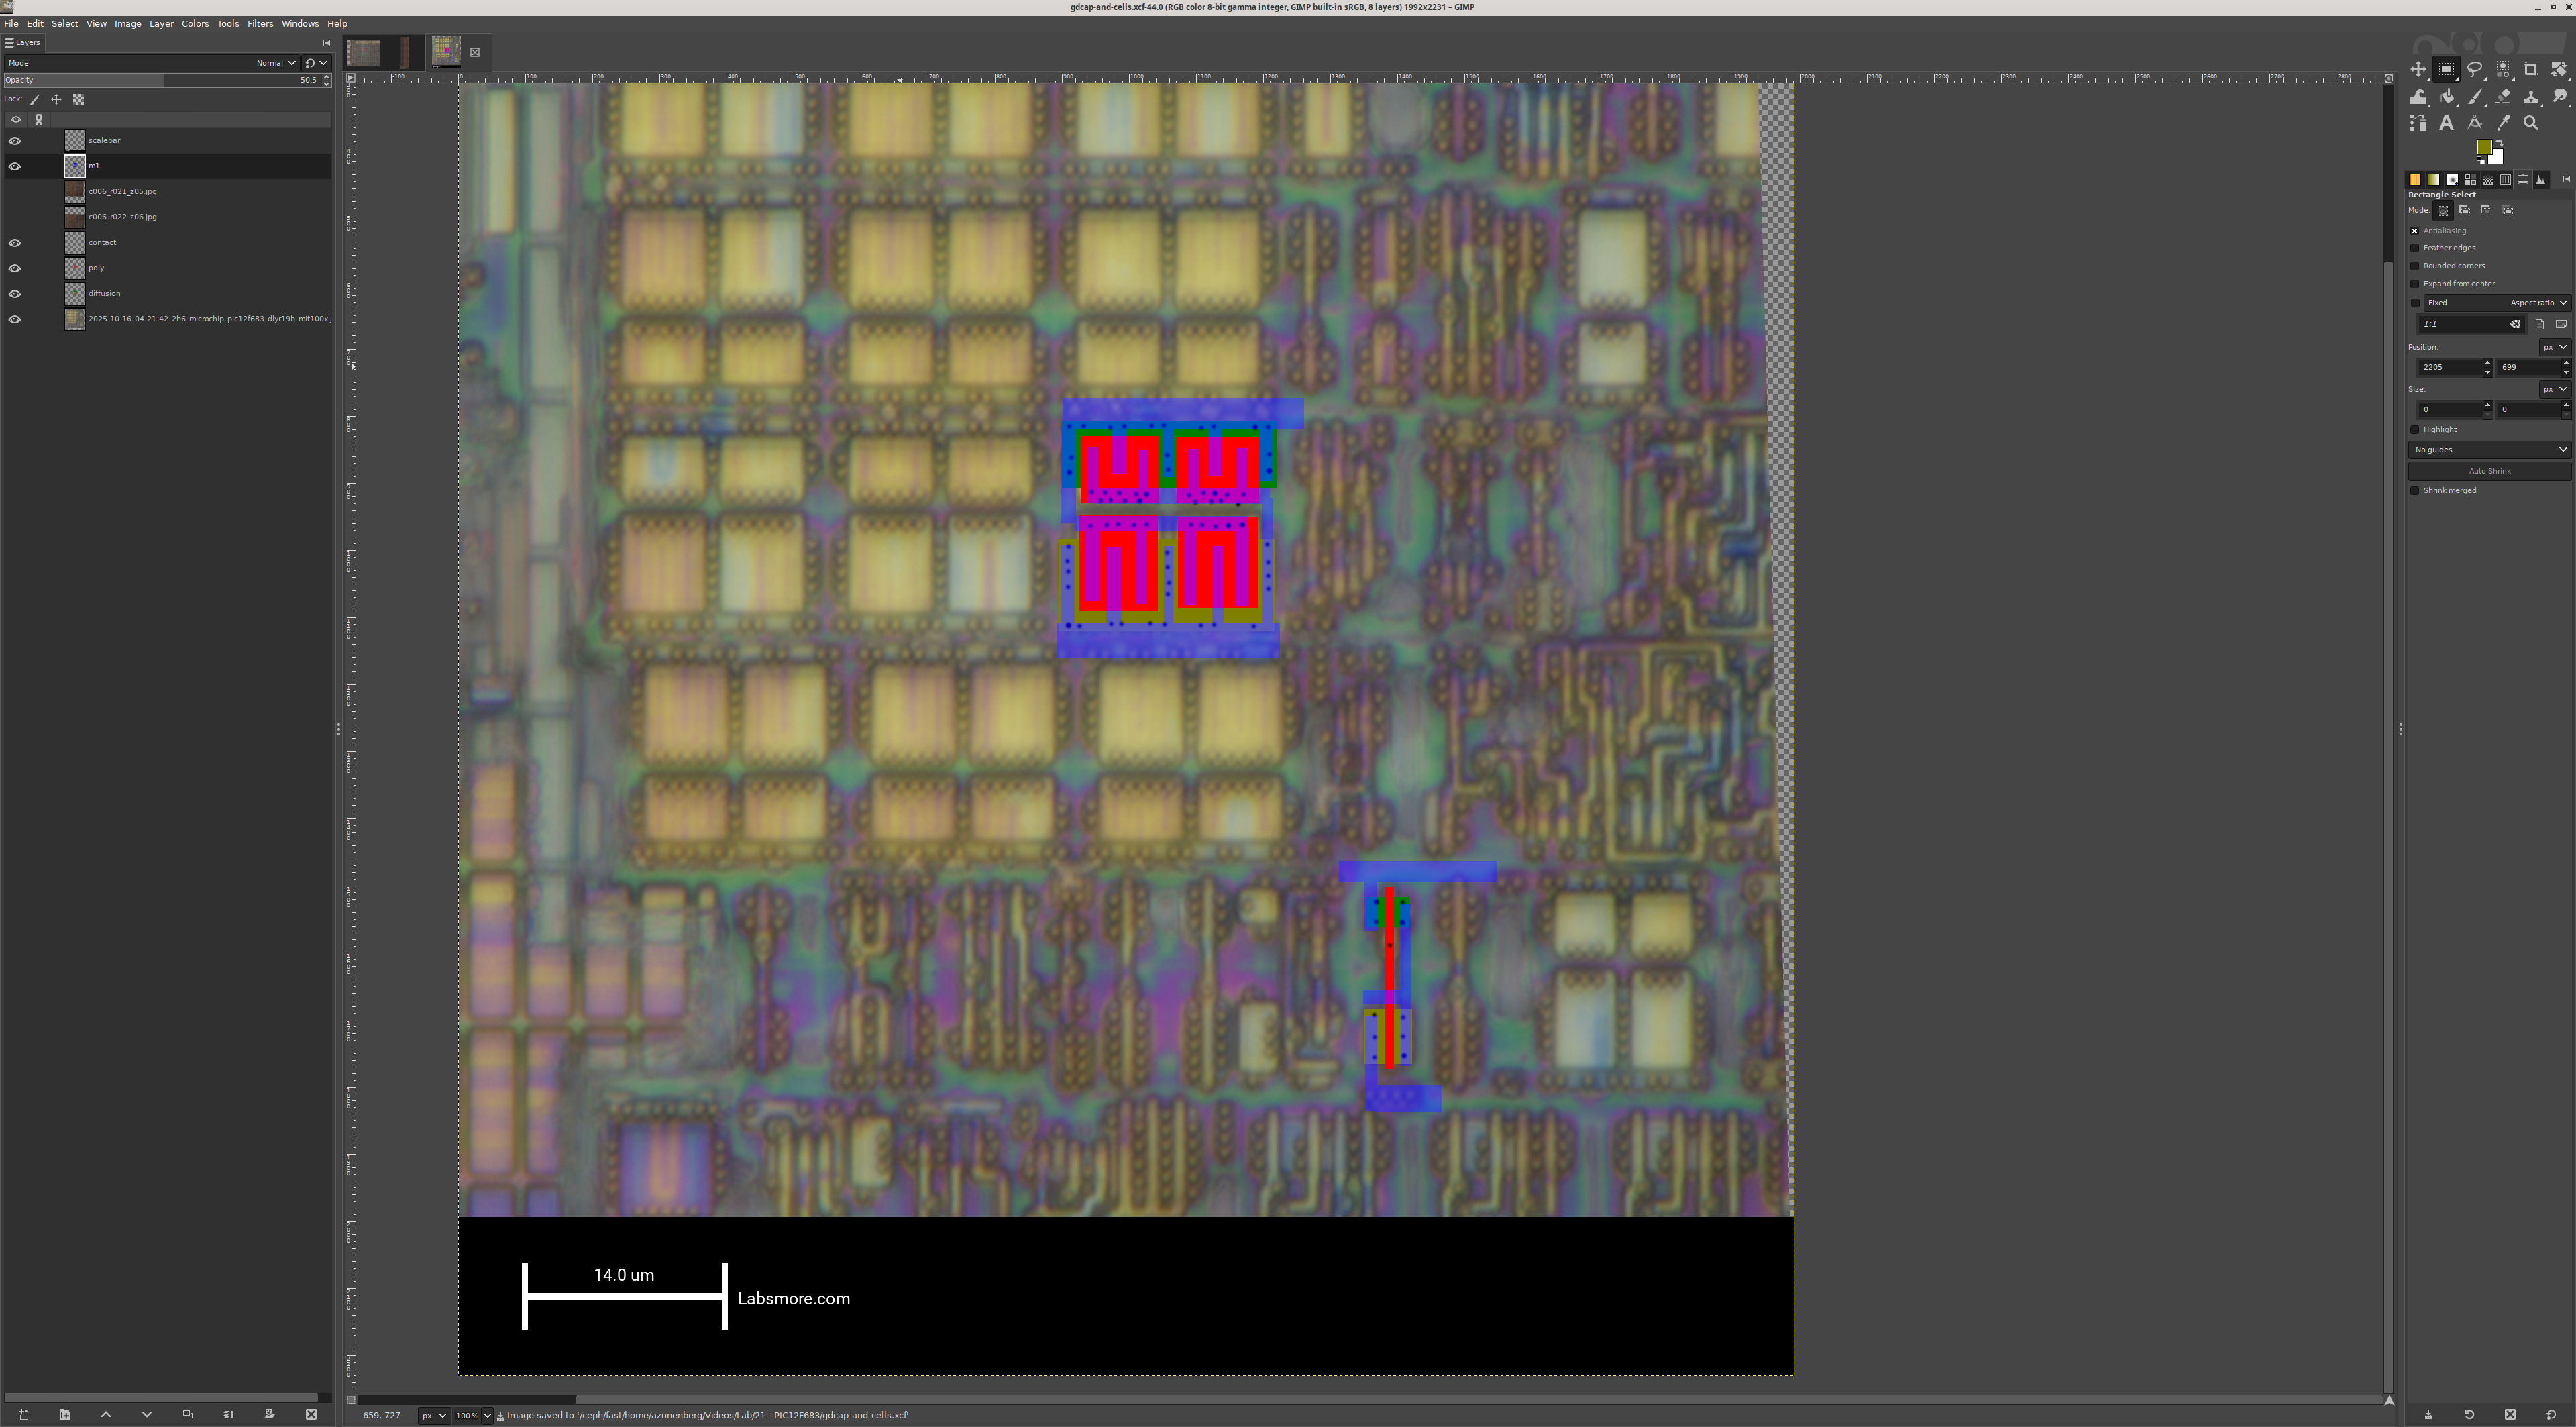
Task: Select the Free Select lasso tool
Action: (x=2474, y=70)
